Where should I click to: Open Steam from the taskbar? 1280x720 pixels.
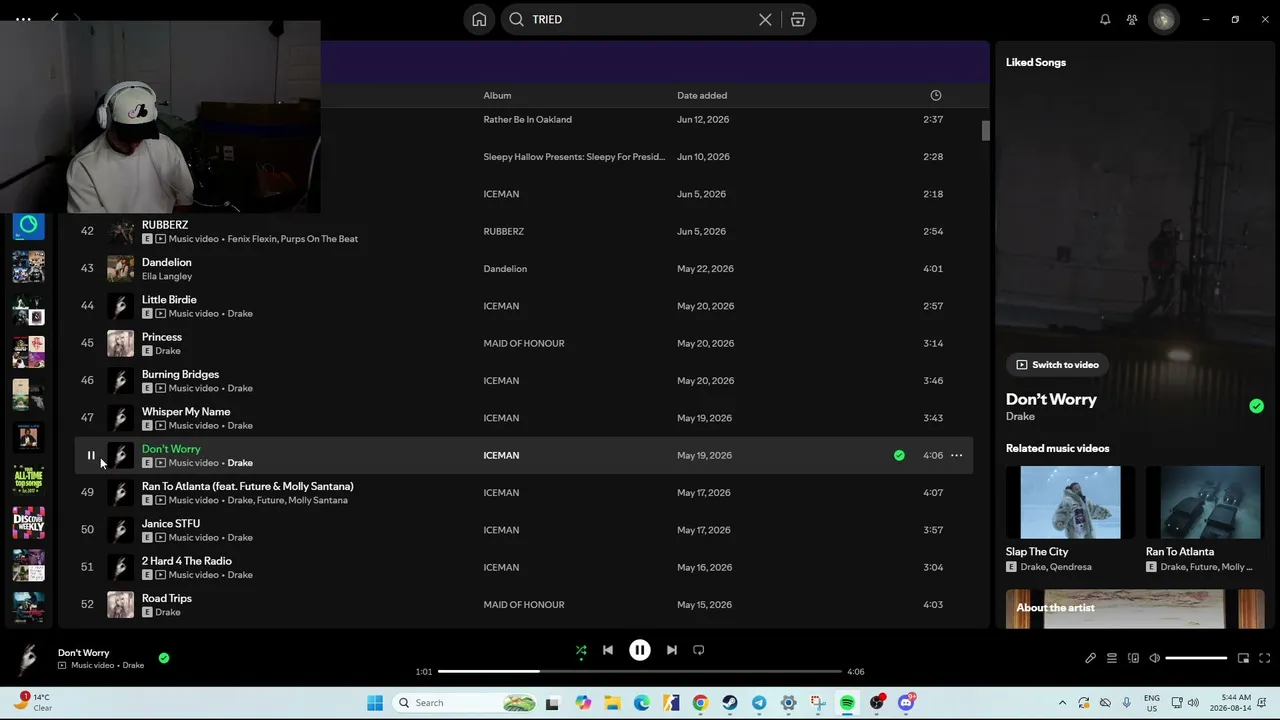(x=730, y=703)
